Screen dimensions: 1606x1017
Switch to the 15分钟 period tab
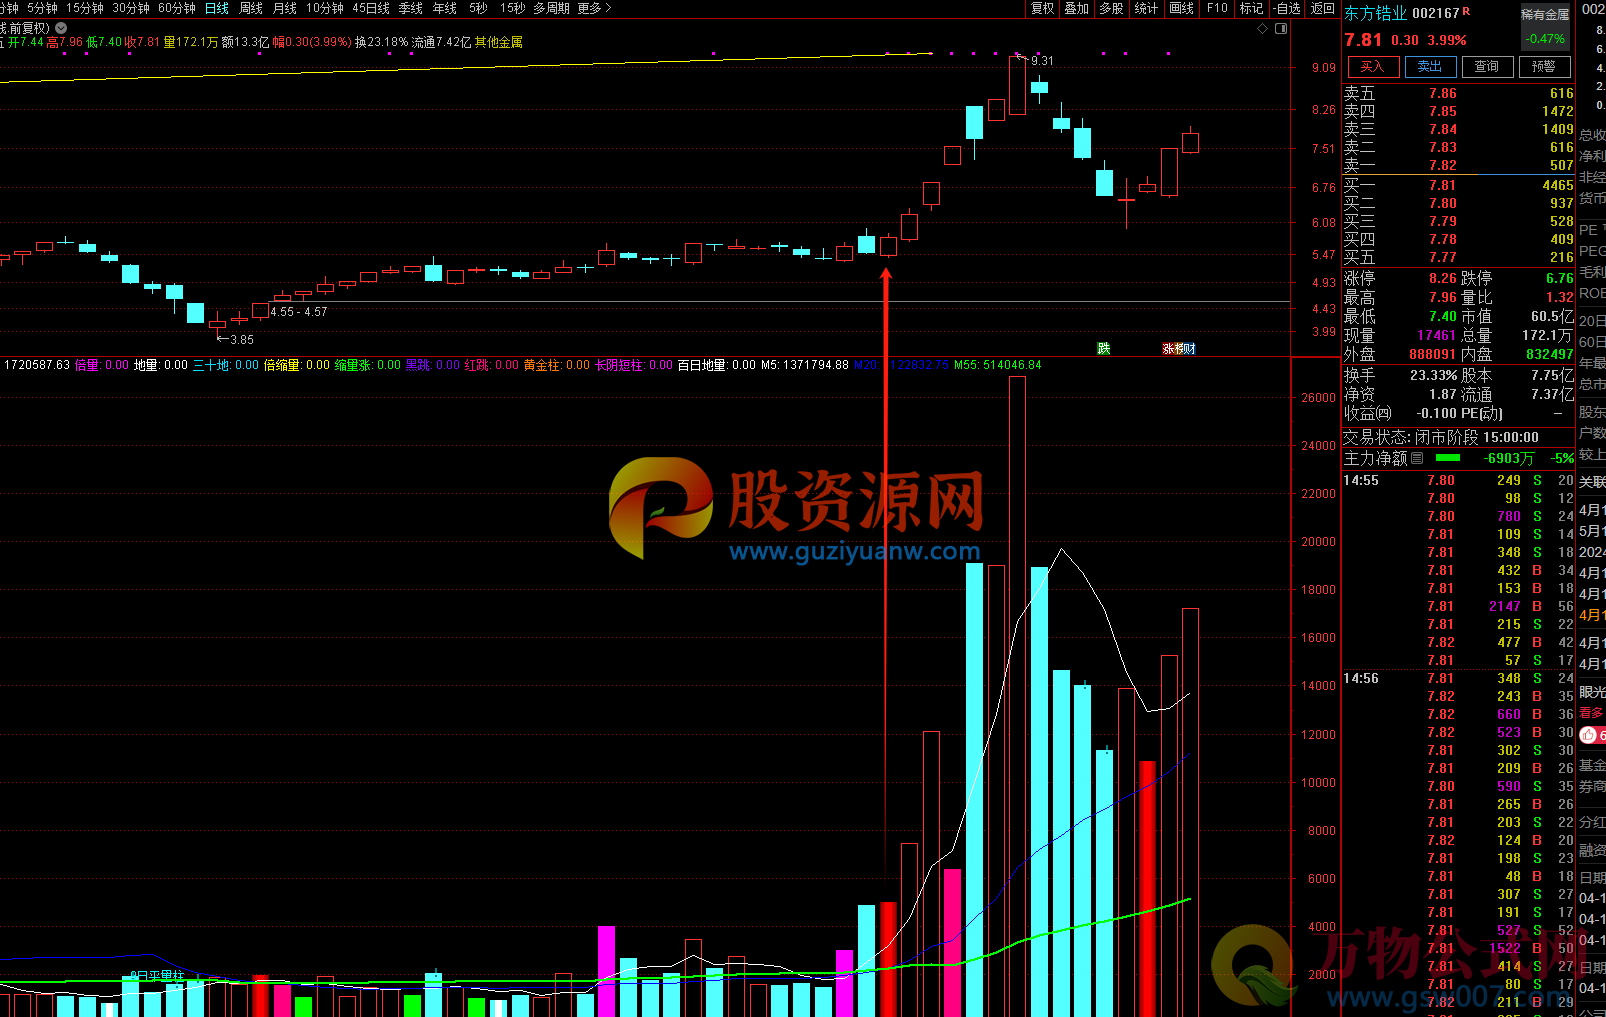85,8
